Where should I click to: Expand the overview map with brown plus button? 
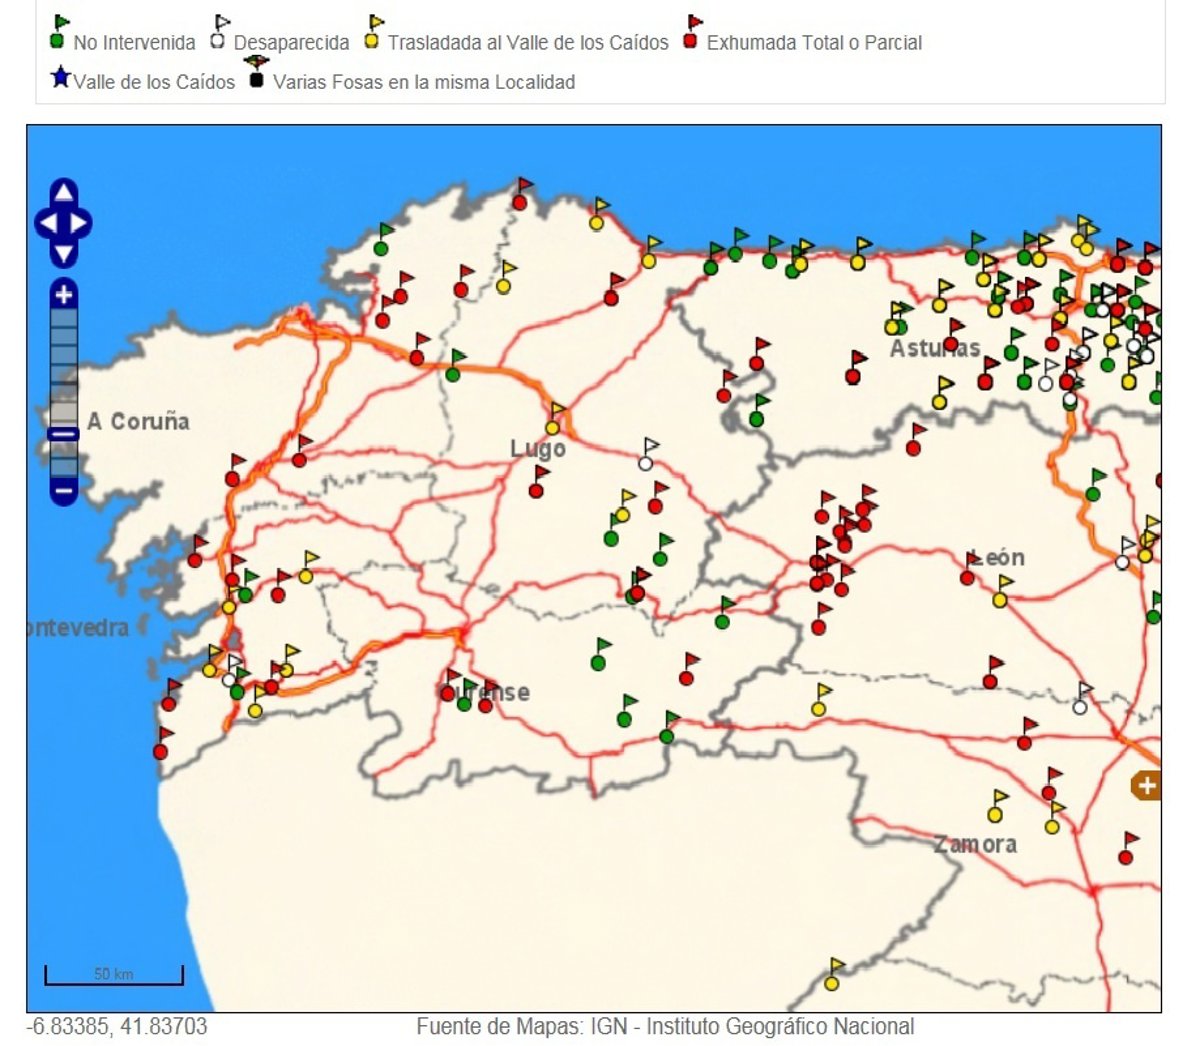point(1146,785)
